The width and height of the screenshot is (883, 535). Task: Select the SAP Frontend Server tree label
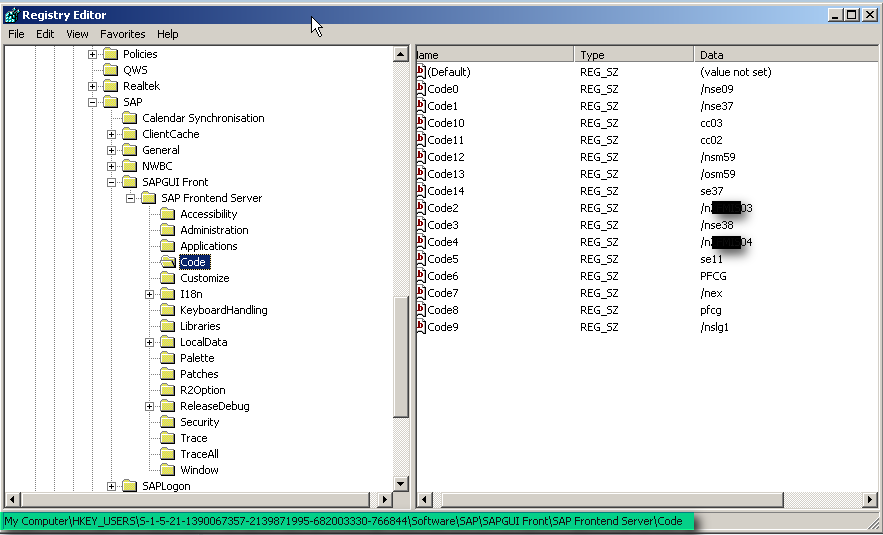point(211,198)
